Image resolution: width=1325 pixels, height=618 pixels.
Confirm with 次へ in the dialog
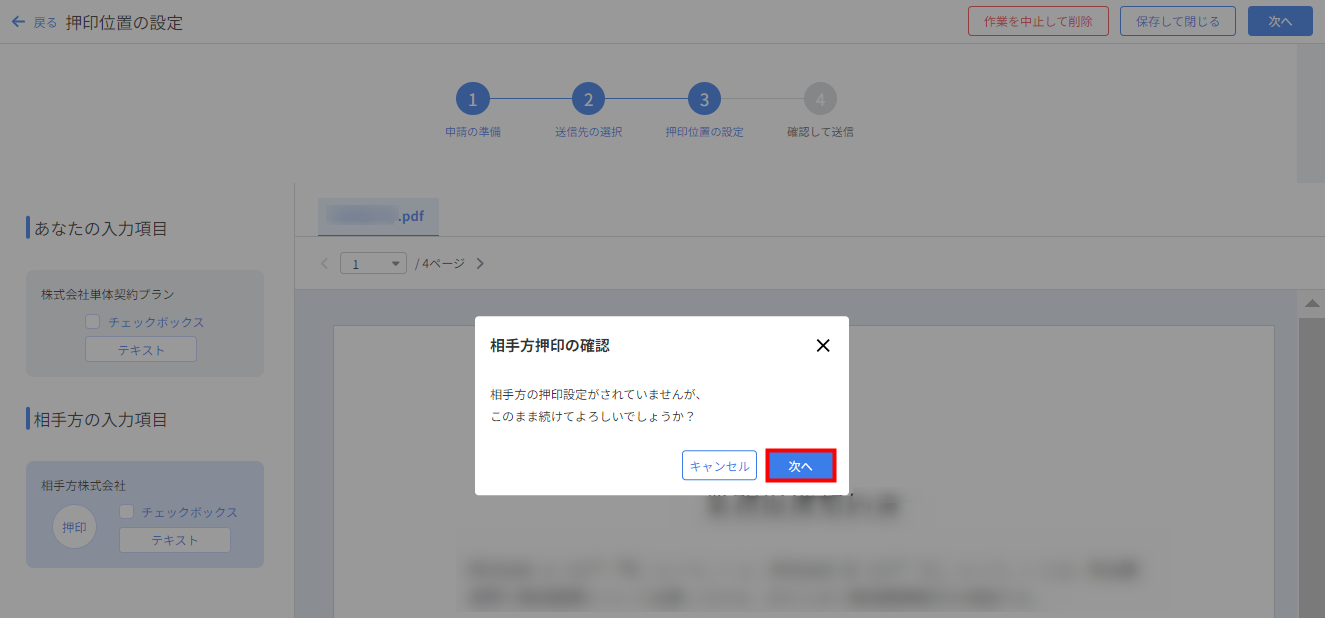tap(800, 466)
